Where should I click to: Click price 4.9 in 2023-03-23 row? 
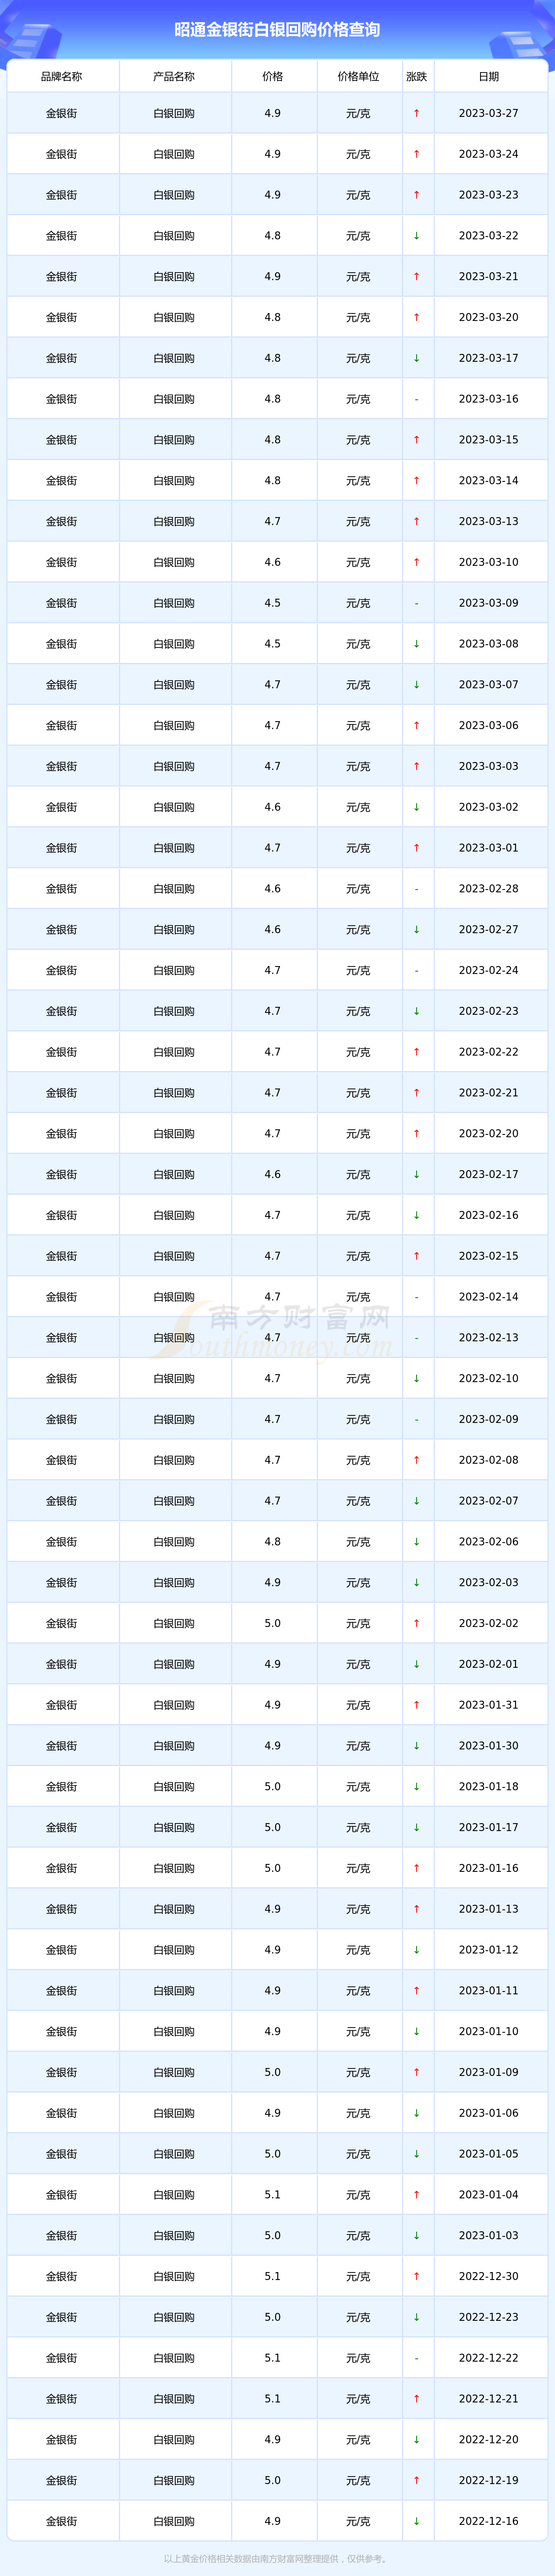[273, 195]
